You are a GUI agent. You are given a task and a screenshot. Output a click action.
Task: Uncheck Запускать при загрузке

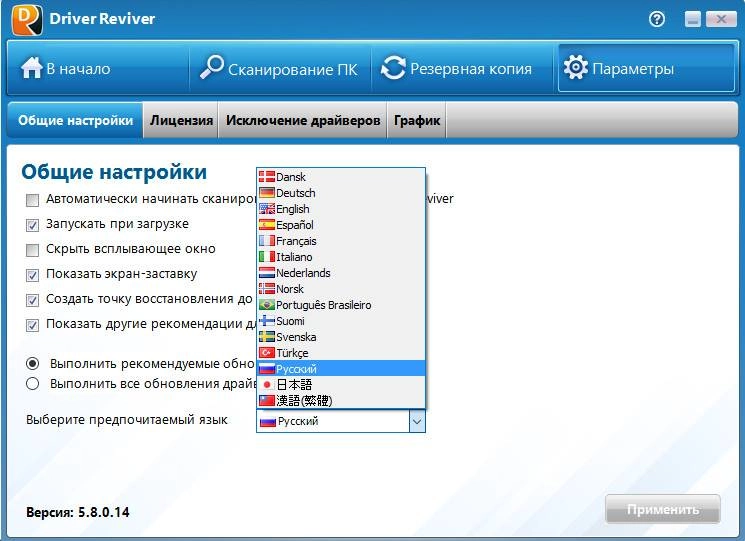click(32, 225)
